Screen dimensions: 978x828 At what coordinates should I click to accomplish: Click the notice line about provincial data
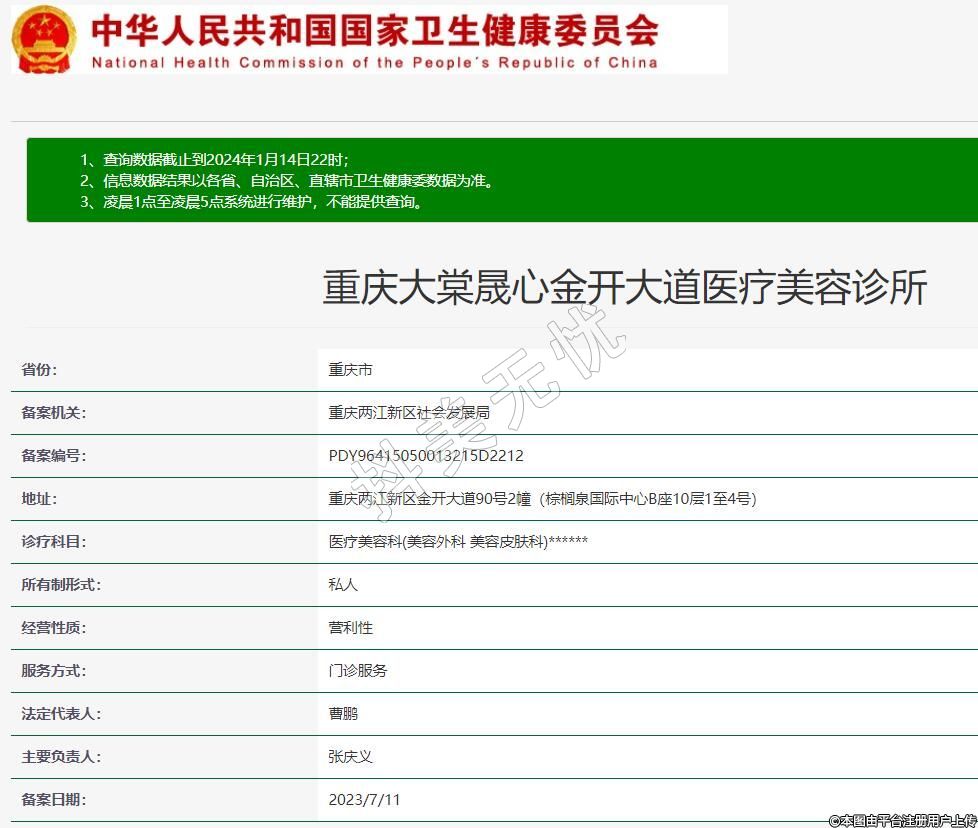286,181
